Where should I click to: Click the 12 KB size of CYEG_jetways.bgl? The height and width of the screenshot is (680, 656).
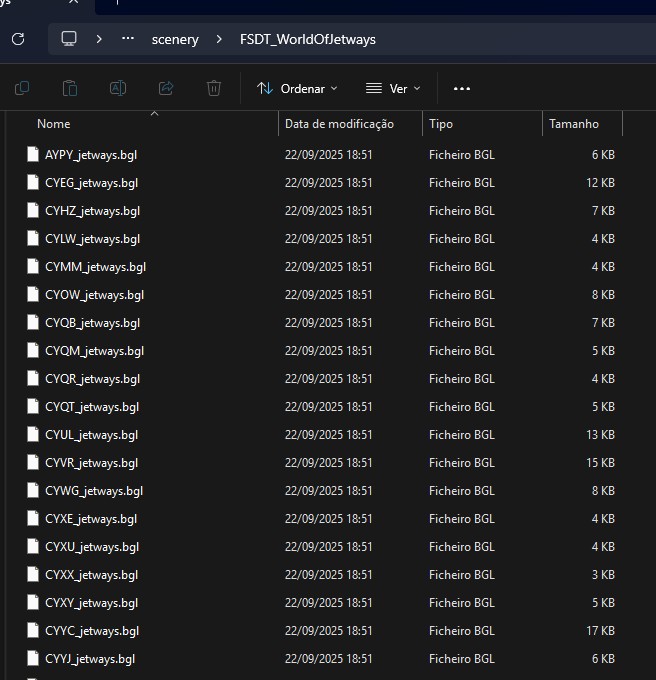pos(600,183)
